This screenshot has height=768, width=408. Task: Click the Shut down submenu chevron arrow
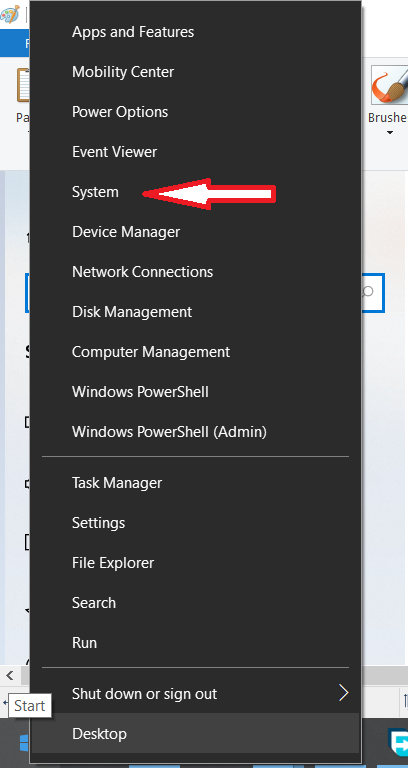(343, 693)
